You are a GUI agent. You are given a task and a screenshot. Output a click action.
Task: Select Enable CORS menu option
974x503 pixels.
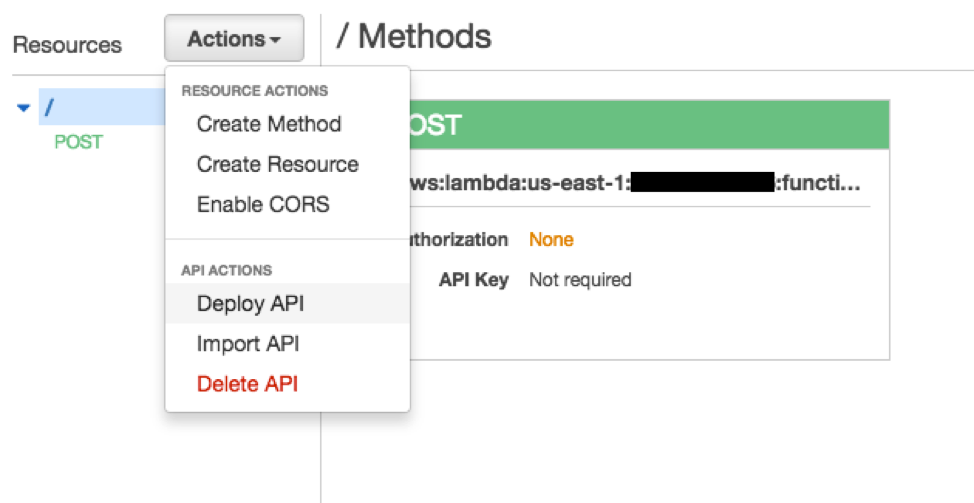[263, 204]
